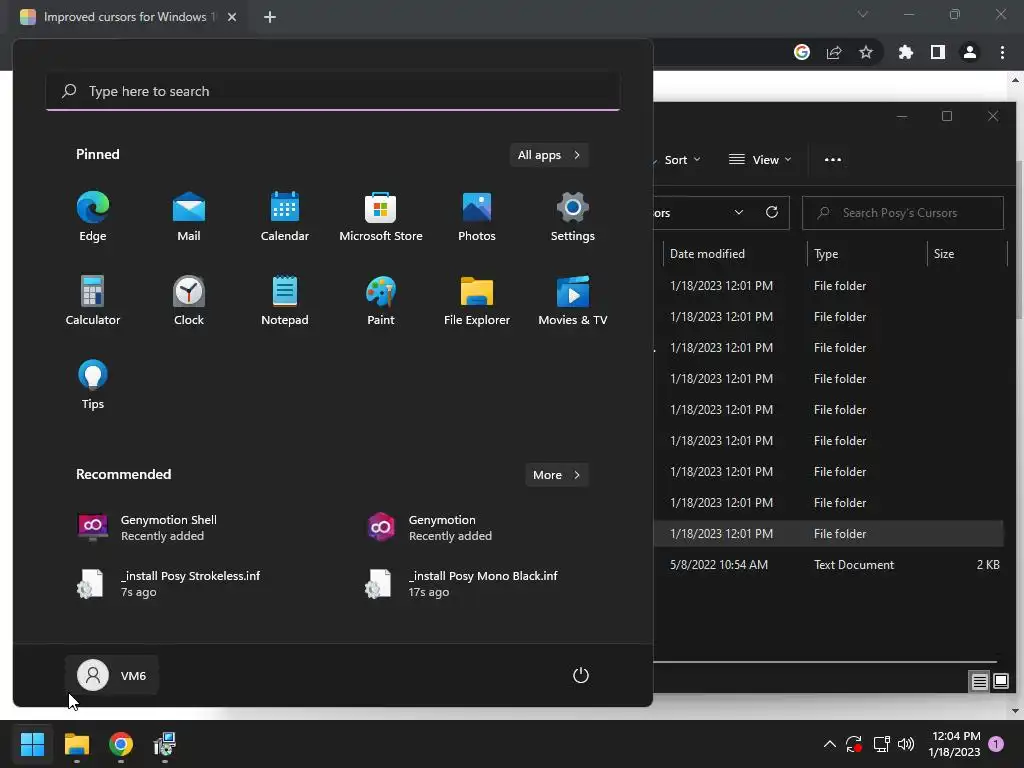Bookmark this page with the star
Screen dimensions: 1024x768
coord(866,52)
